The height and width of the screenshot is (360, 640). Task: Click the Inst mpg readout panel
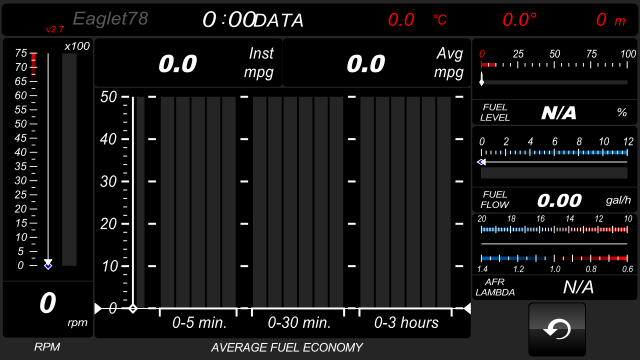point(189,63)
